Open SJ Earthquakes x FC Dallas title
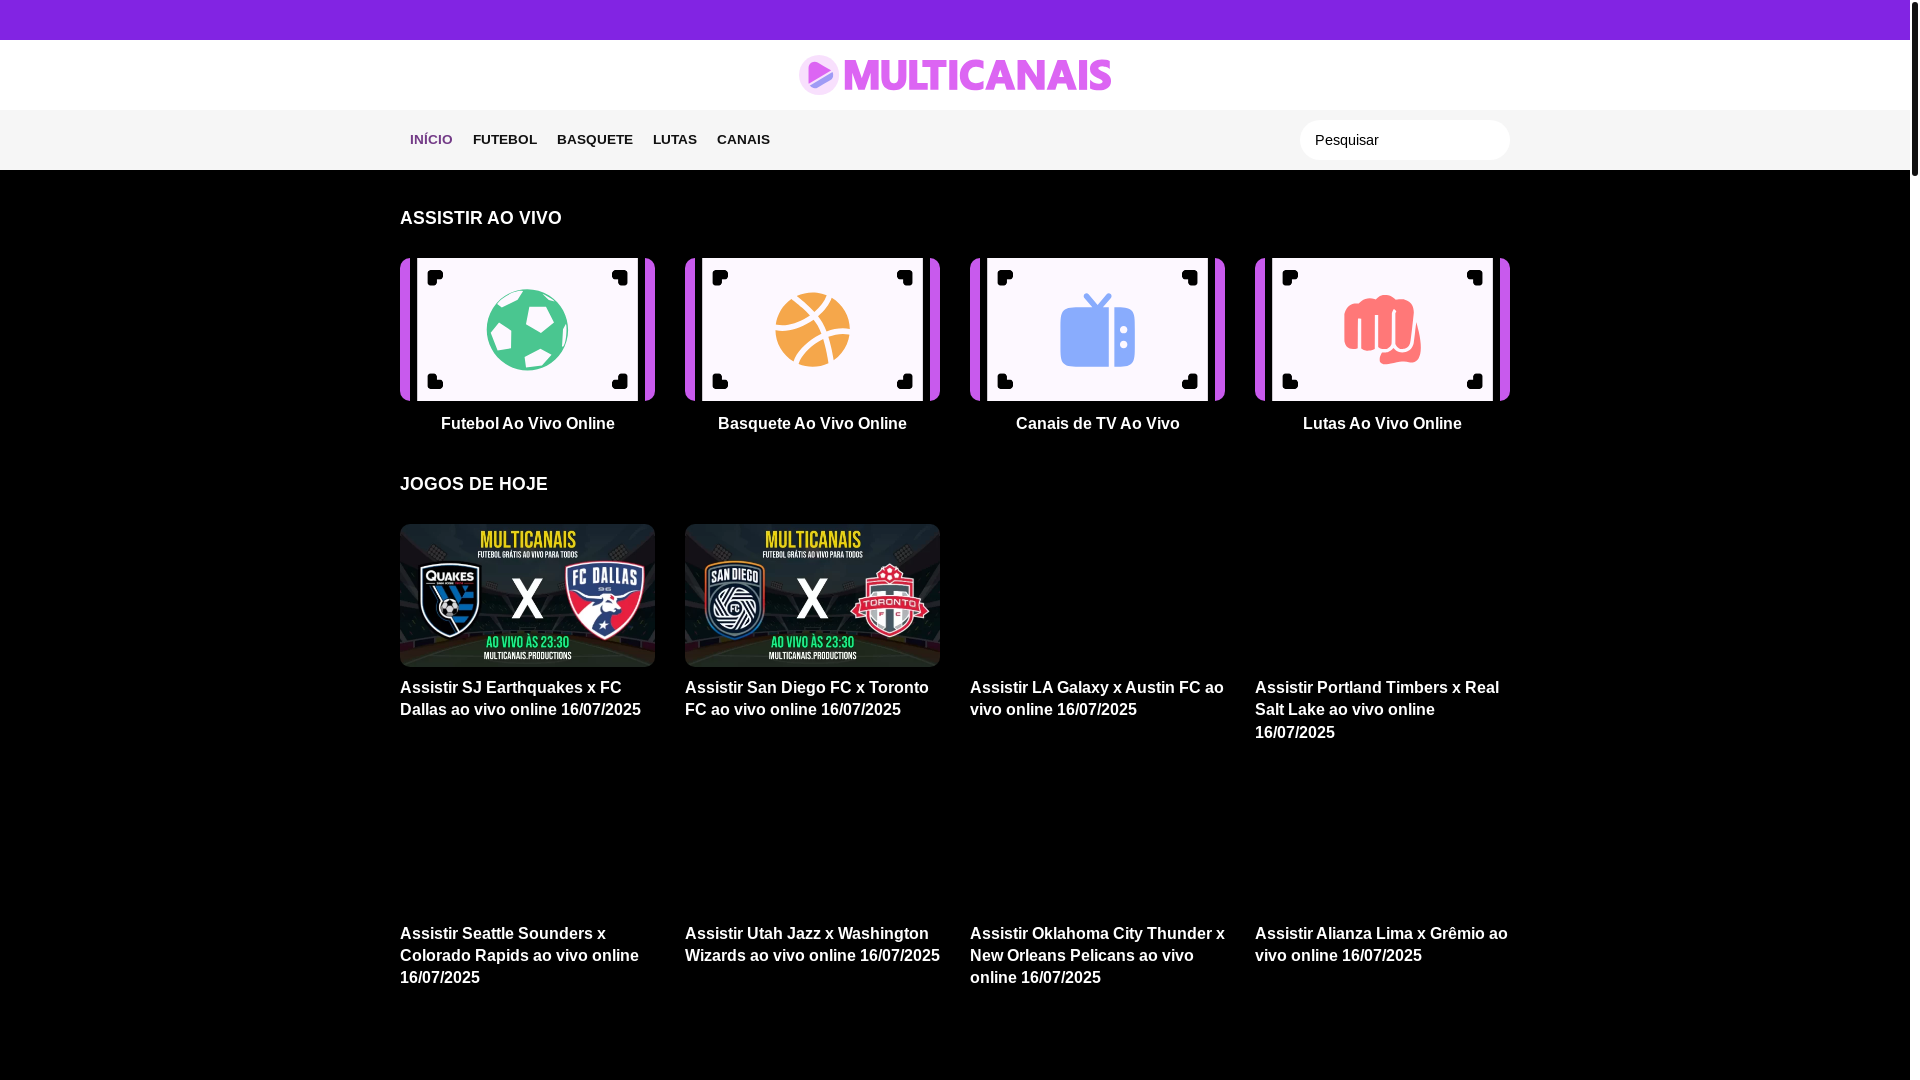 pos(521,699)
